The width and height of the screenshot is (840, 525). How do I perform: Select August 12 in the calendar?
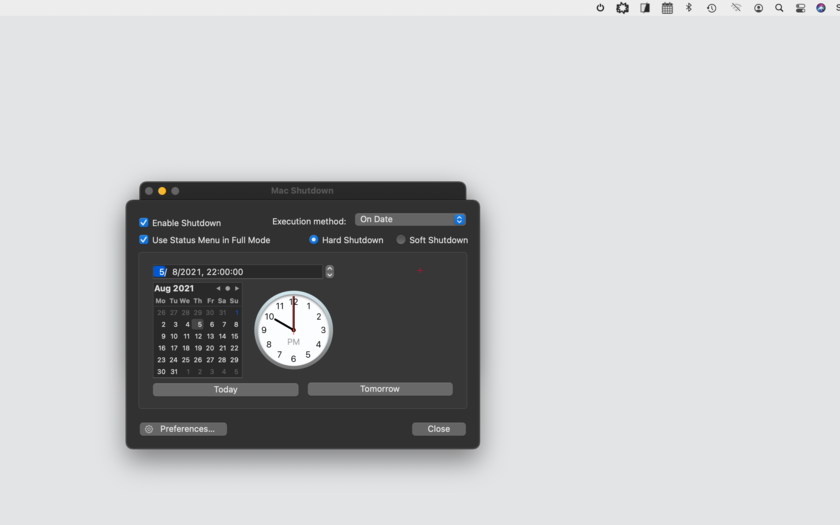click(x=198, y=336)
